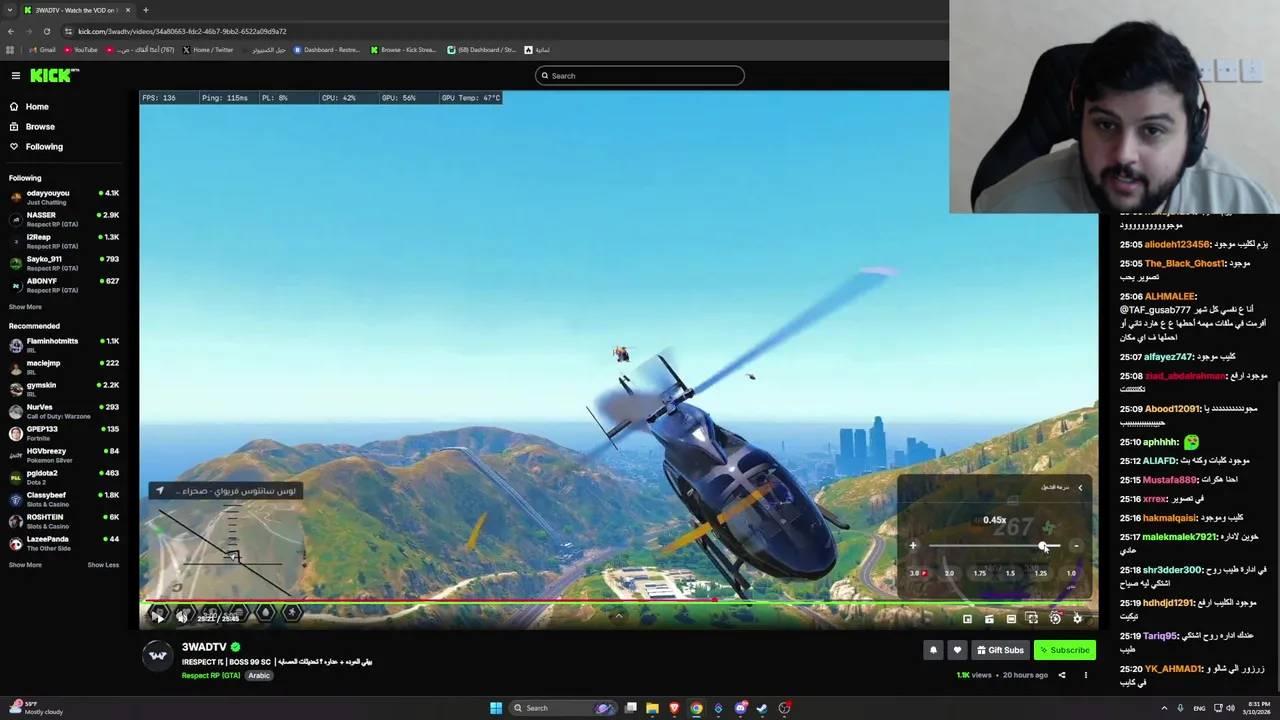Screen dimensions: 1280x720
Task: Expand Recommended list with Show More
Action: tap(25, 565)
